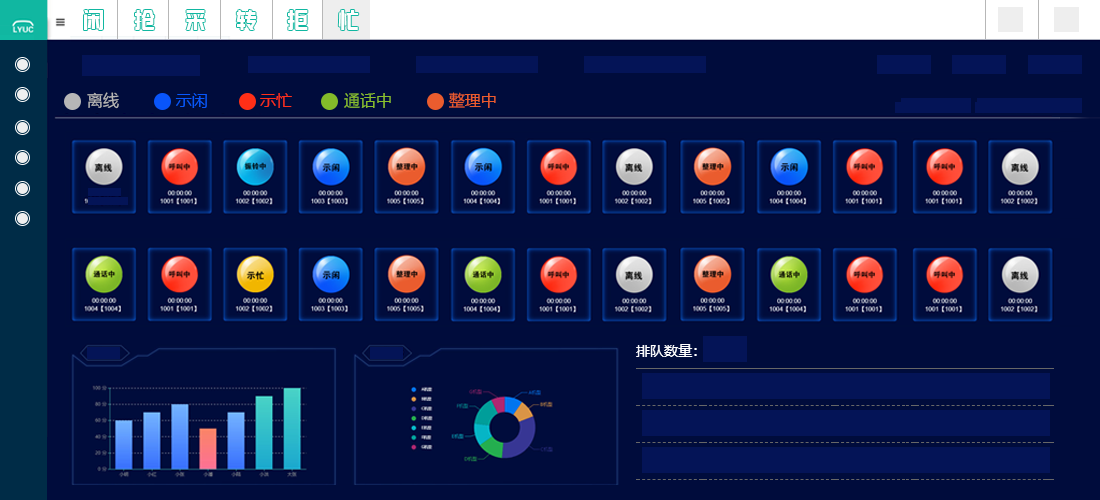This screenshot has height=500, width=1100.
Task: Click the 示 toolbar icon
Action: [195, 20]
